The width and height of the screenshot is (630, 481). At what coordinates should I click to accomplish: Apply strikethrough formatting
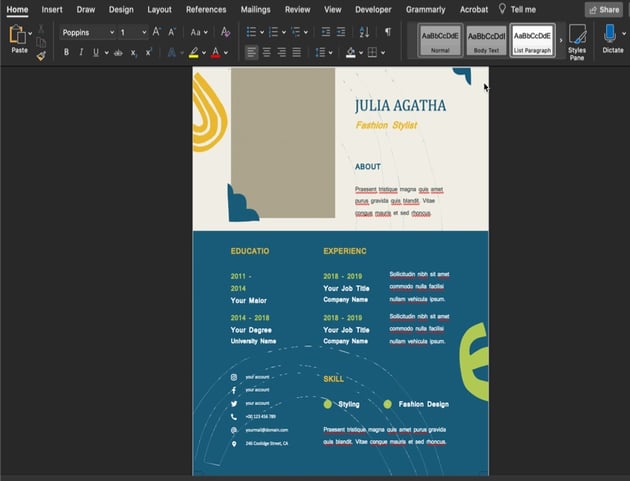[x=118, y=52]
